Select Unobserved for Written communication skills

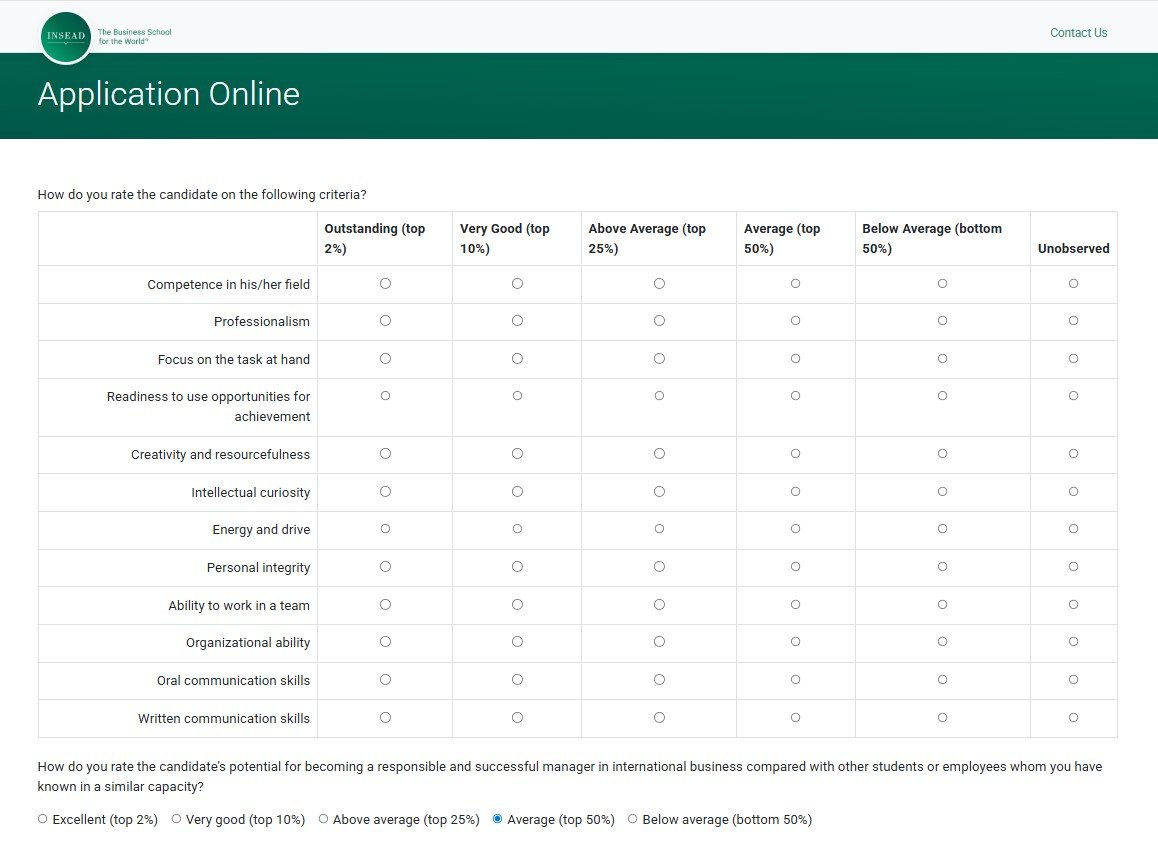click(1073, 717)
